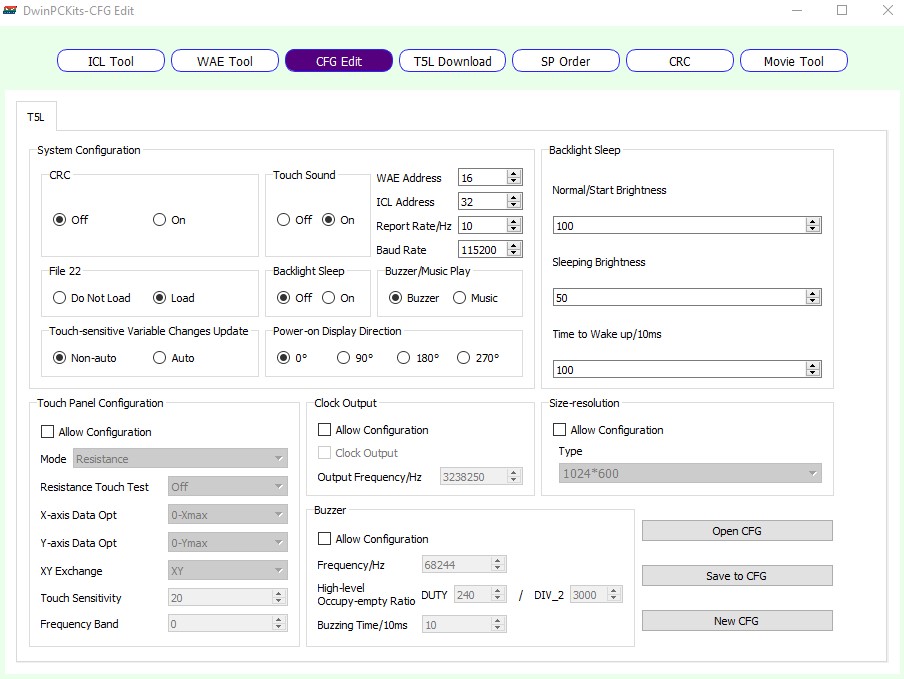Decrease Baud Rate spinner value
Viewport: 904px width, 679px height.
pos(514,254)
